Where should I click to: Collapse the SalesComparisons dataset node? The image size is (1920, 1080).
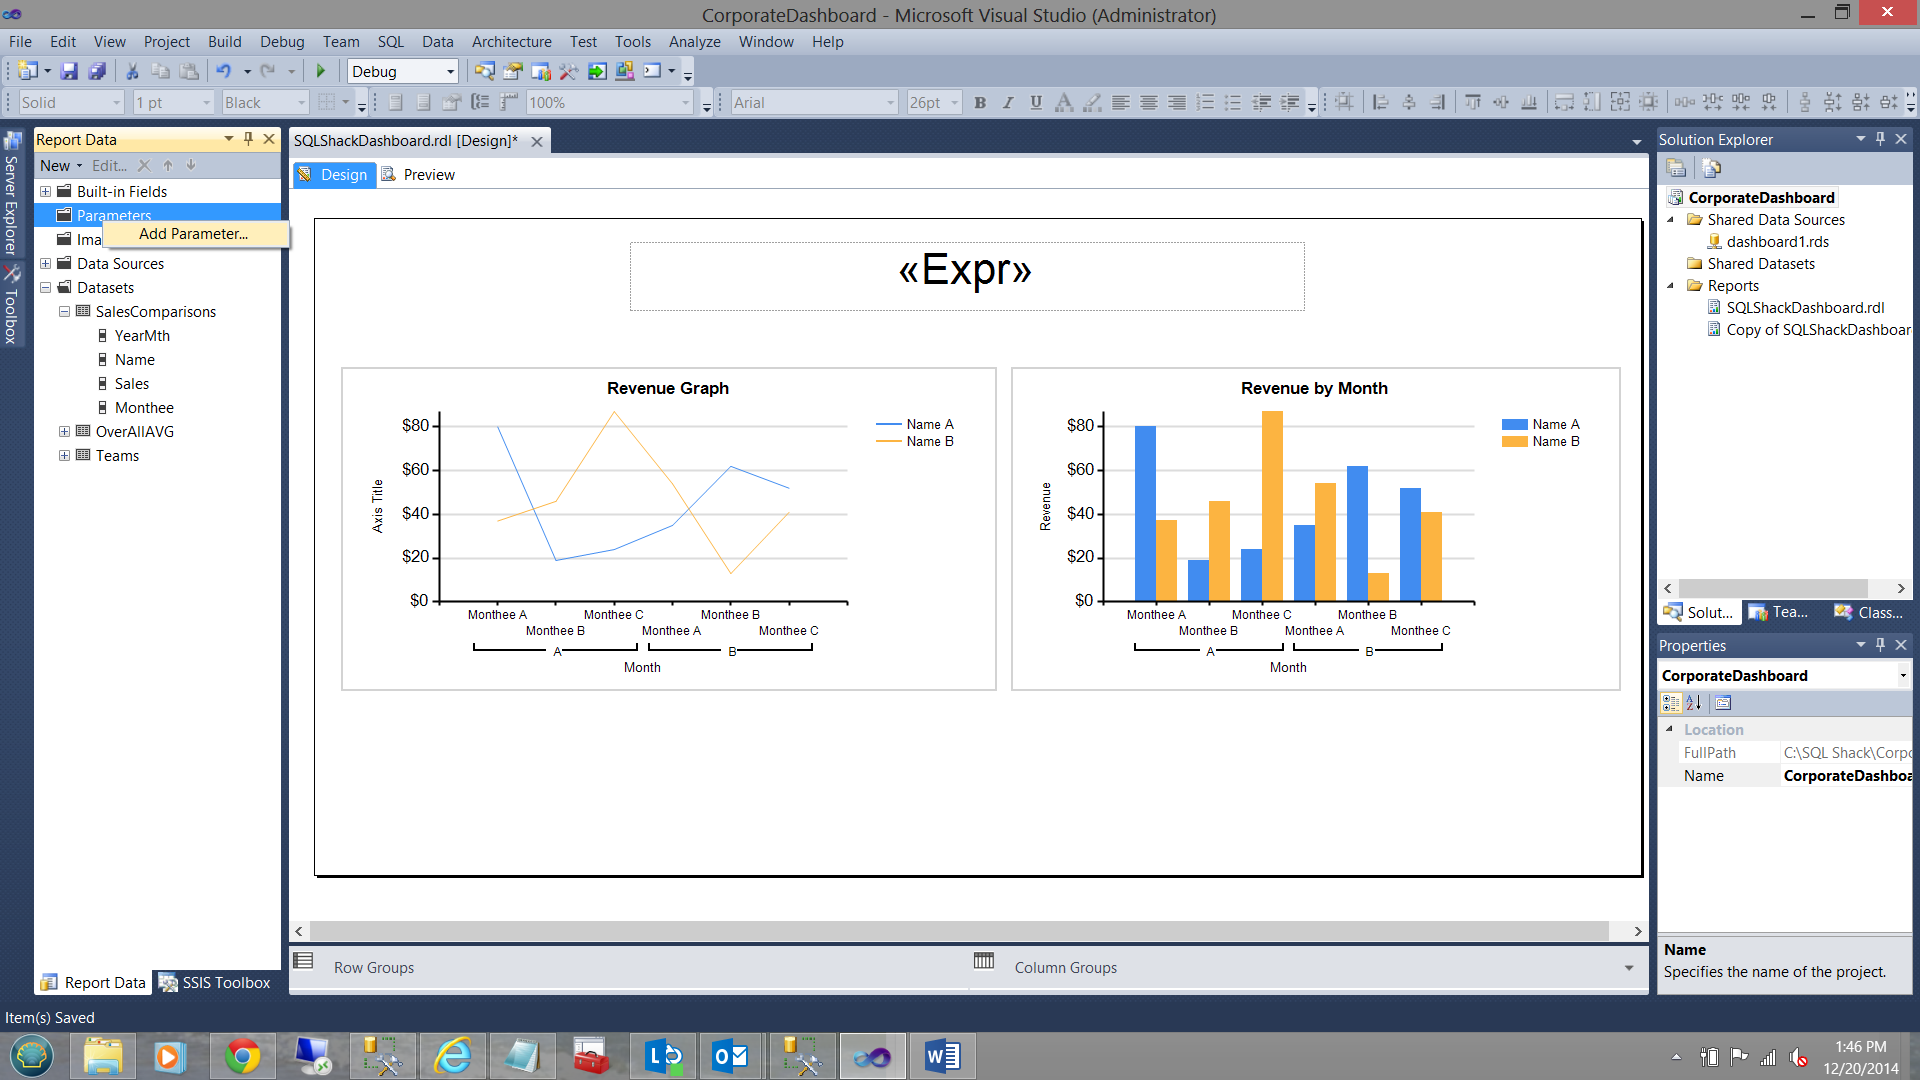[x=64, y=311]
